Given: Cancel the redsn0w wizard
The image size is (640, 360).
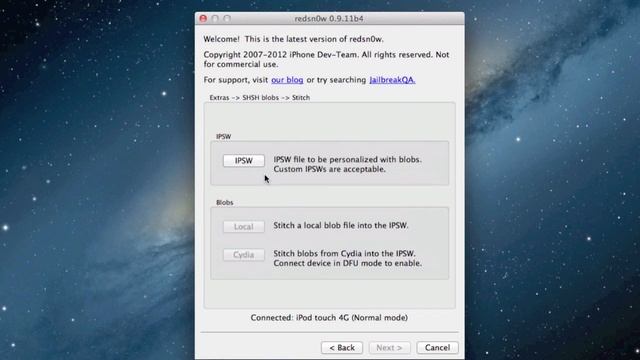Looking at the screenshot, I should point(438,348).
